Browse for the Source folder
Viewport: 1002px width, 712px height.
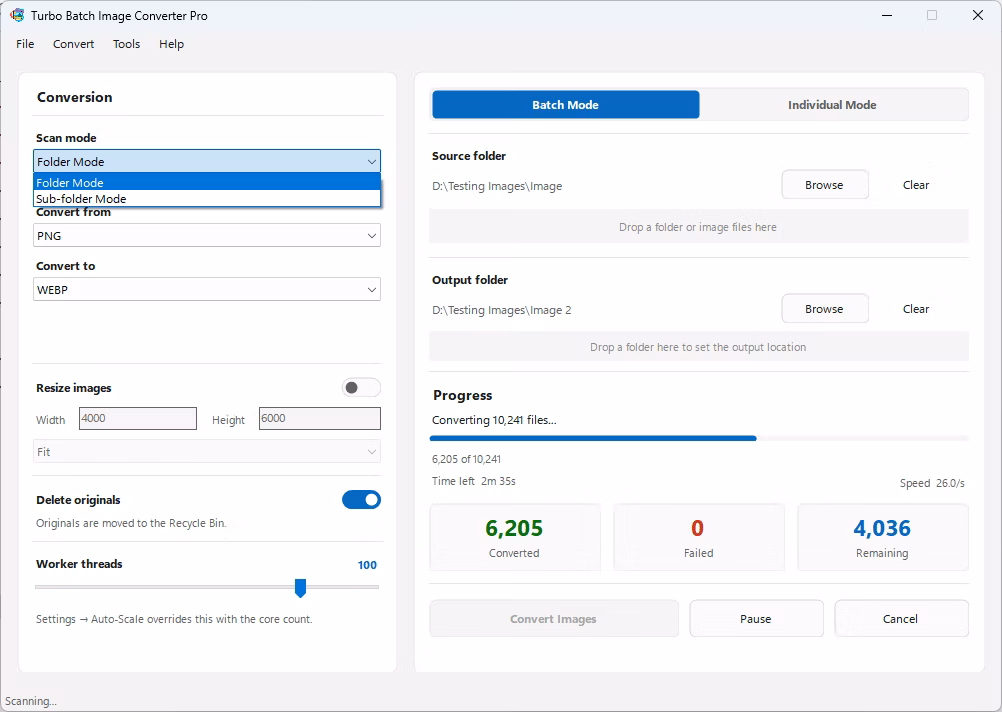[x=824, y=185]
